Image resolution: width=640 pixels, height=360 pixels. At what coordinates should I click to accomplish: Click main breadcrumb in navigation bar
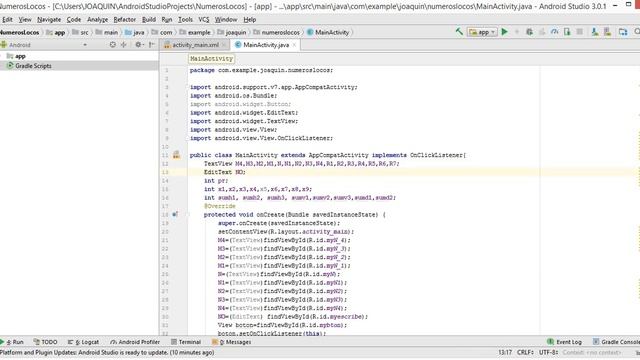click(107, 32)
